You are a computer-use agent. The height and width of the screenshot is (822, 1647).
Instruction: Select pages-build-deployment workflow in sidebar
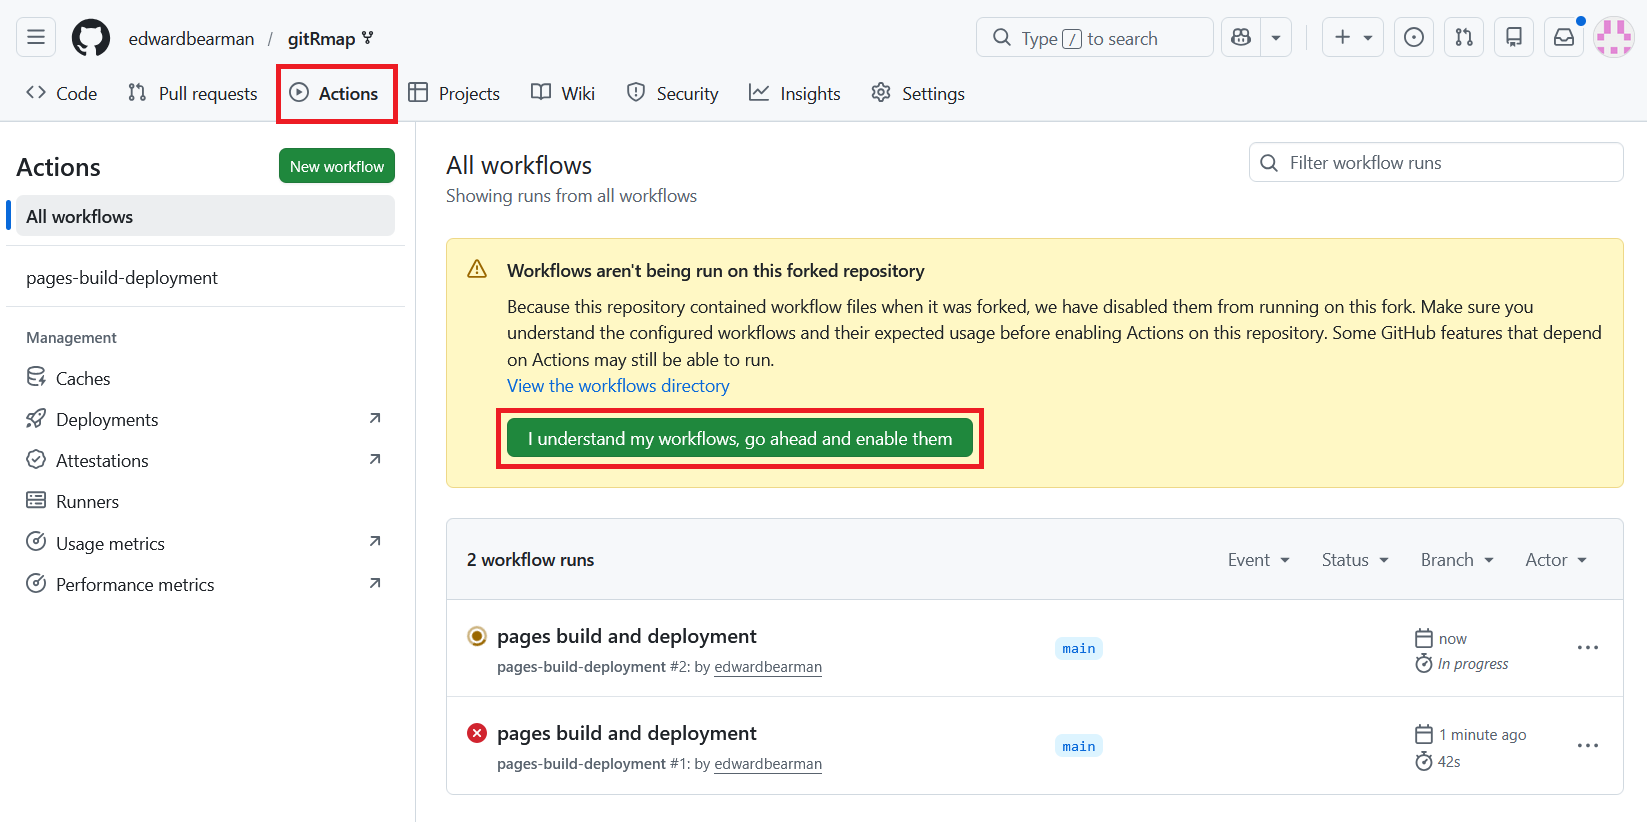[x=122, y=278]
